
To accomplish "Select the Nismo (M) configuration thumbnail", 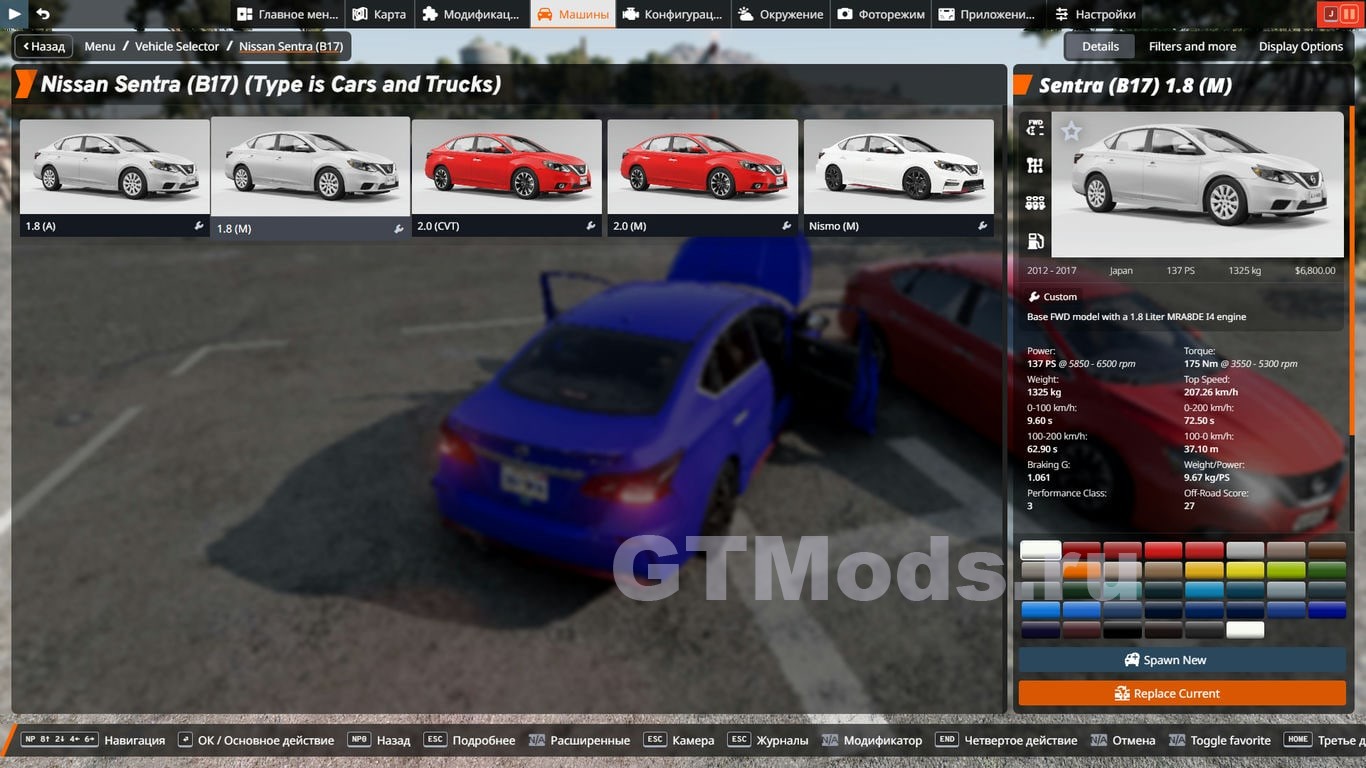I will (898, 168).
